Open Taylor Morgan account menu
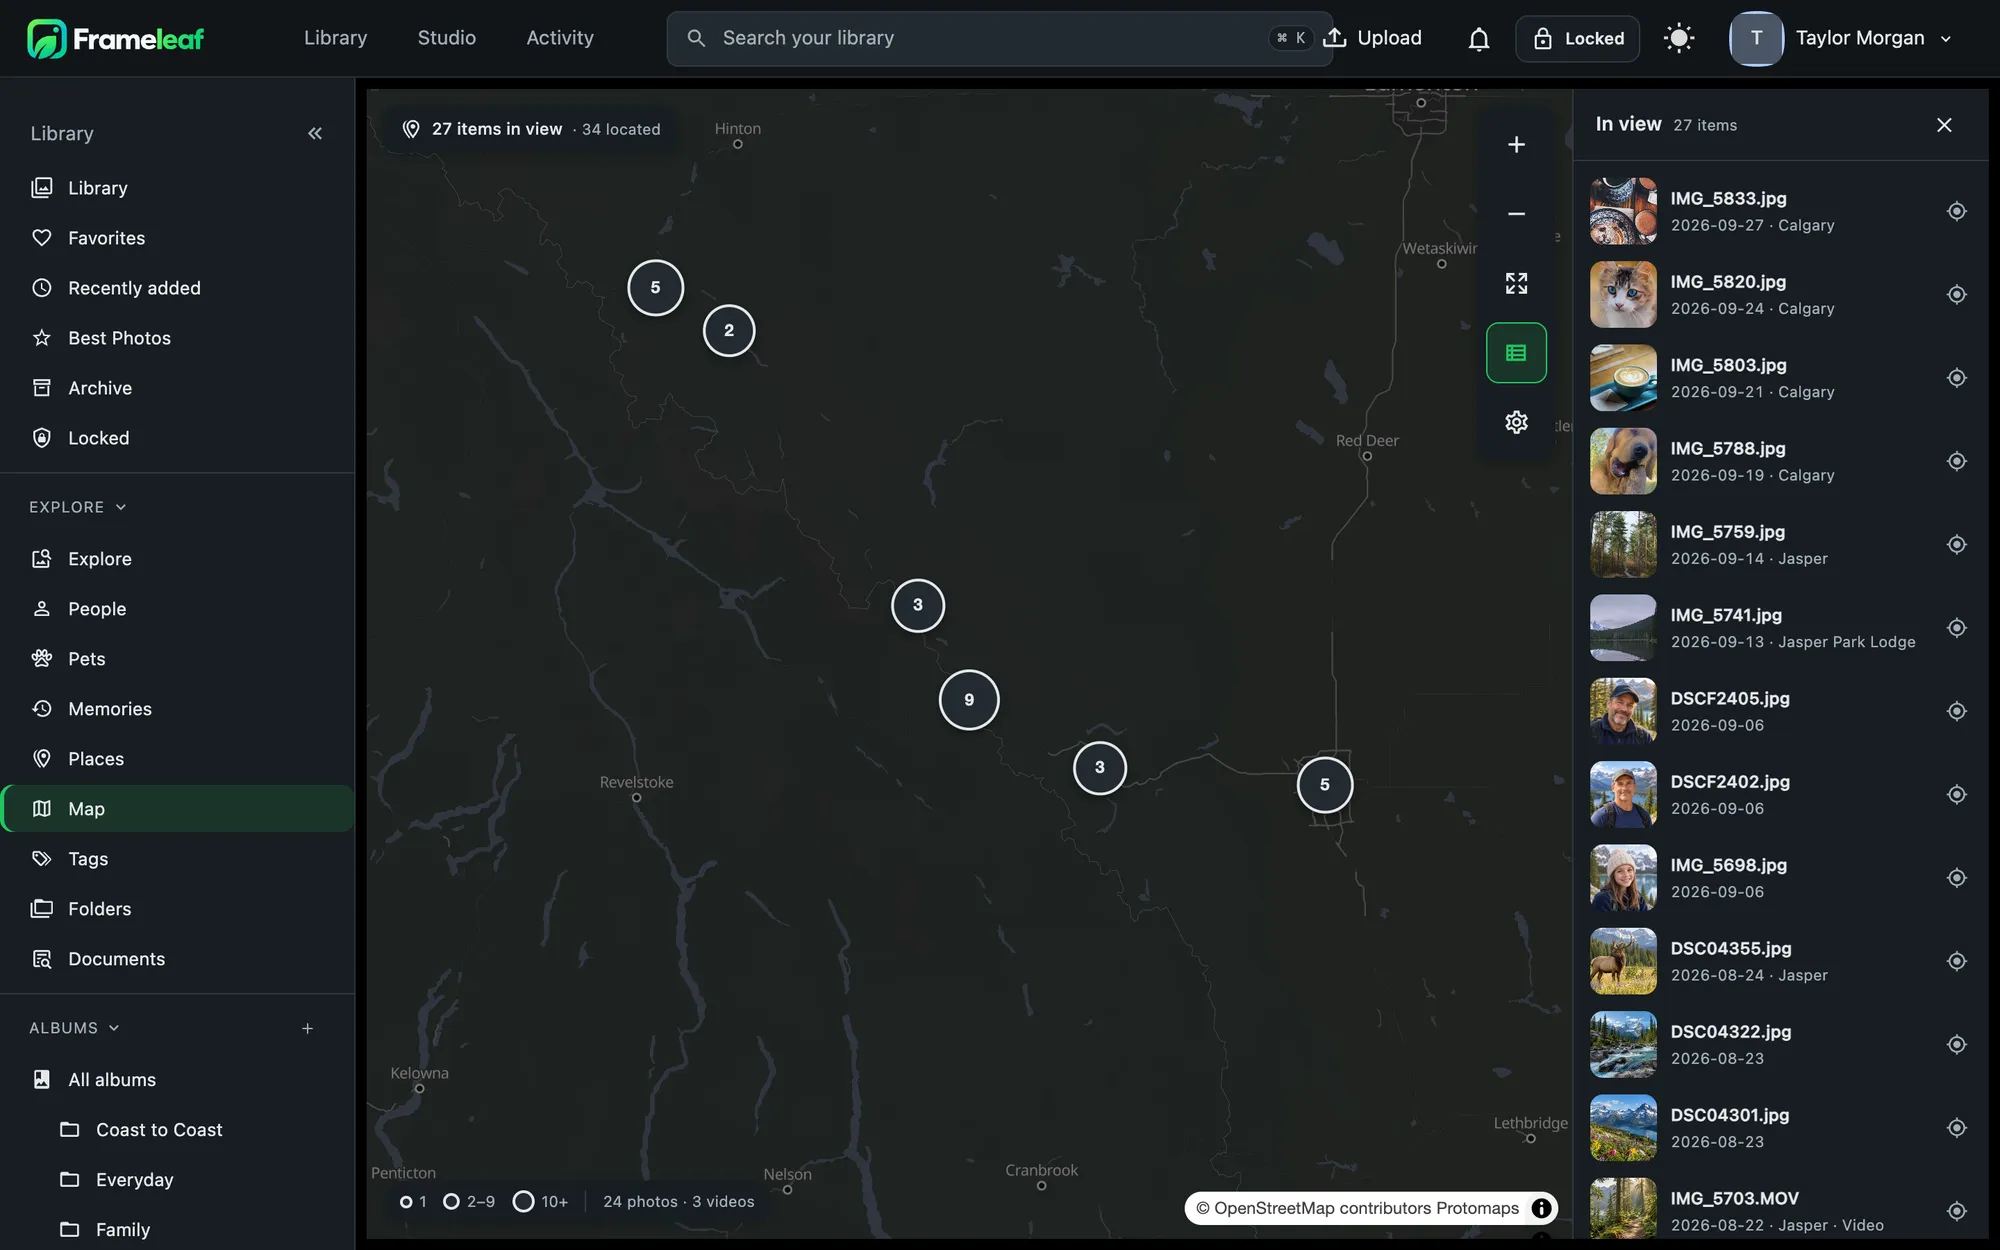The image size is (2000, 1250). 1842,39
